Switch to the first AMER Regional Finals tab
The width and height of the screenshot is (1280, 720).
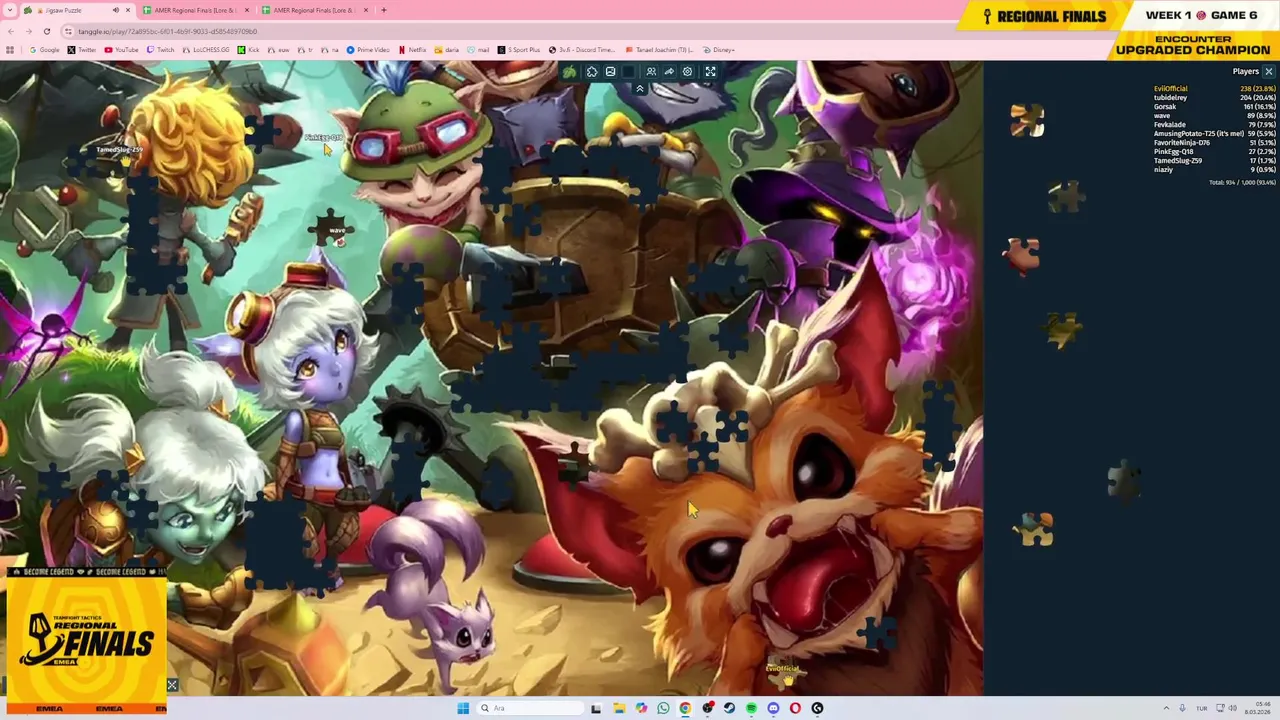pos(195,10)
